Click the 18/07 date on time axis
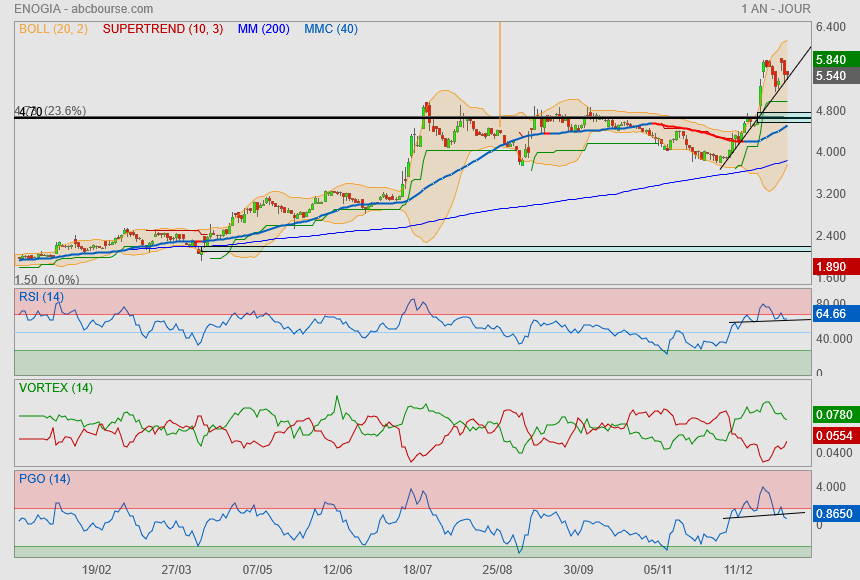Image resolution: width=860 pixels, height=580 pixels. tap(417, 569)
